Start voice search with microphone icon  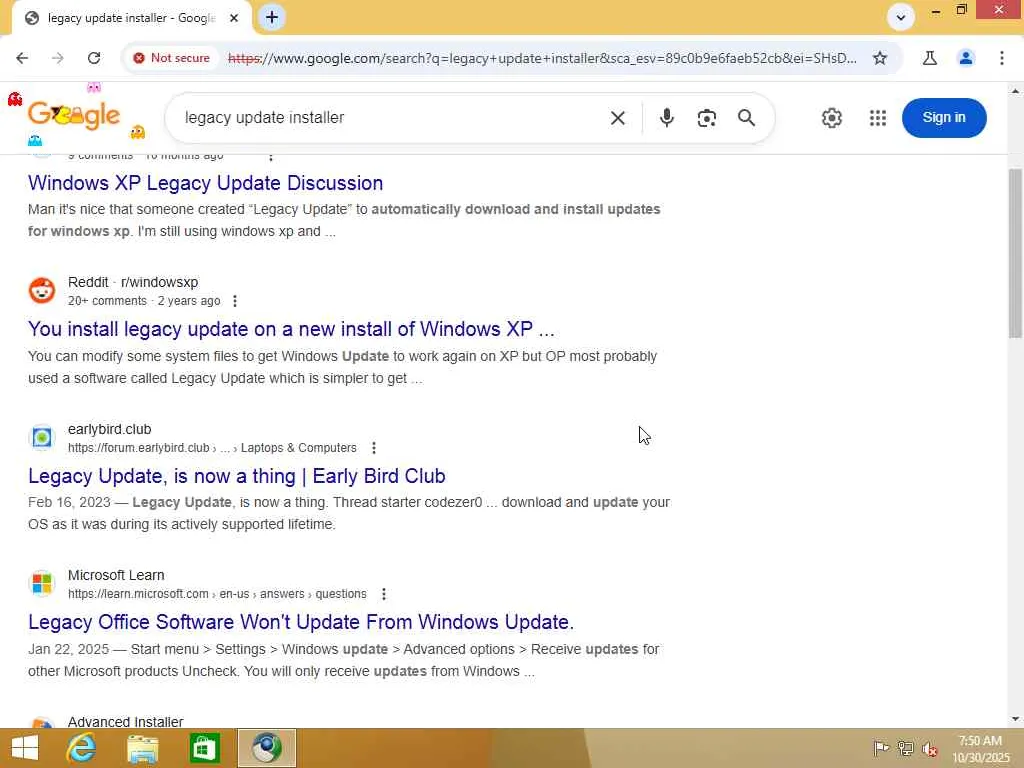pos(666,118)
